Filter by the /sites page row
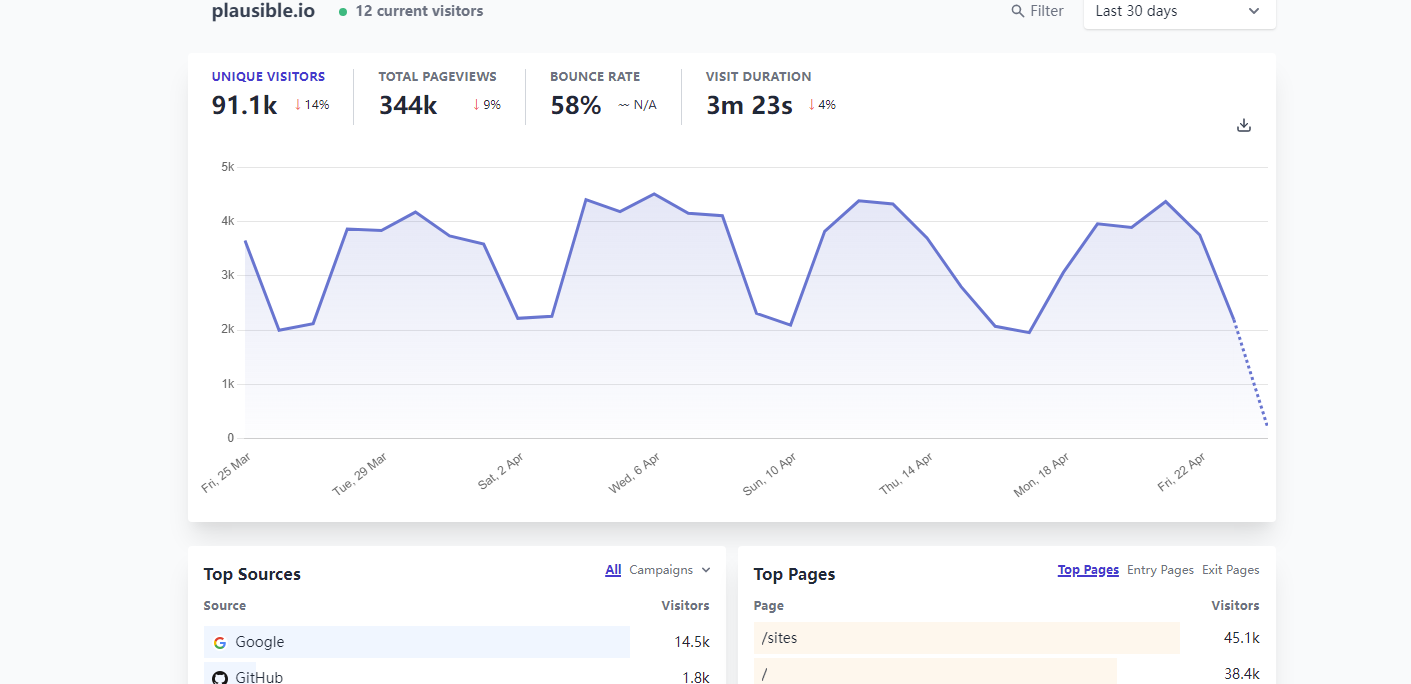The image size is (1411, 684). [x=780, y=638]
